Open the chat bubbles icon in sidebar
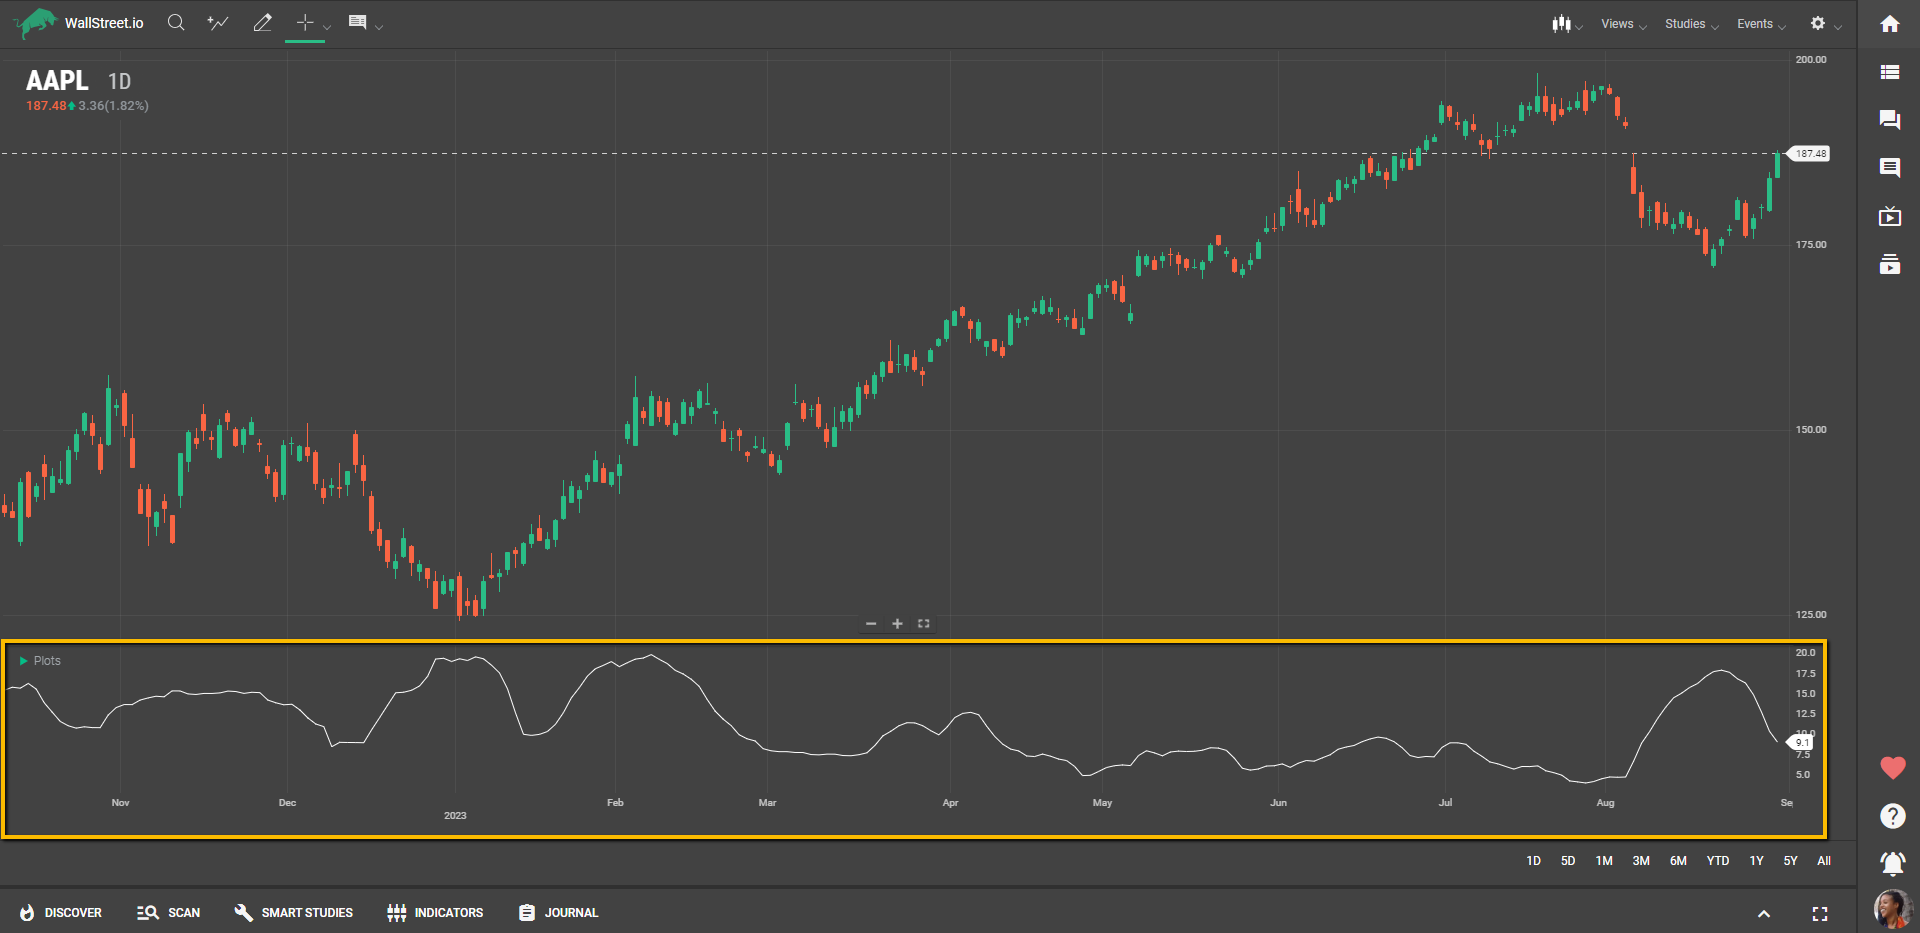 click(1889, 120)
